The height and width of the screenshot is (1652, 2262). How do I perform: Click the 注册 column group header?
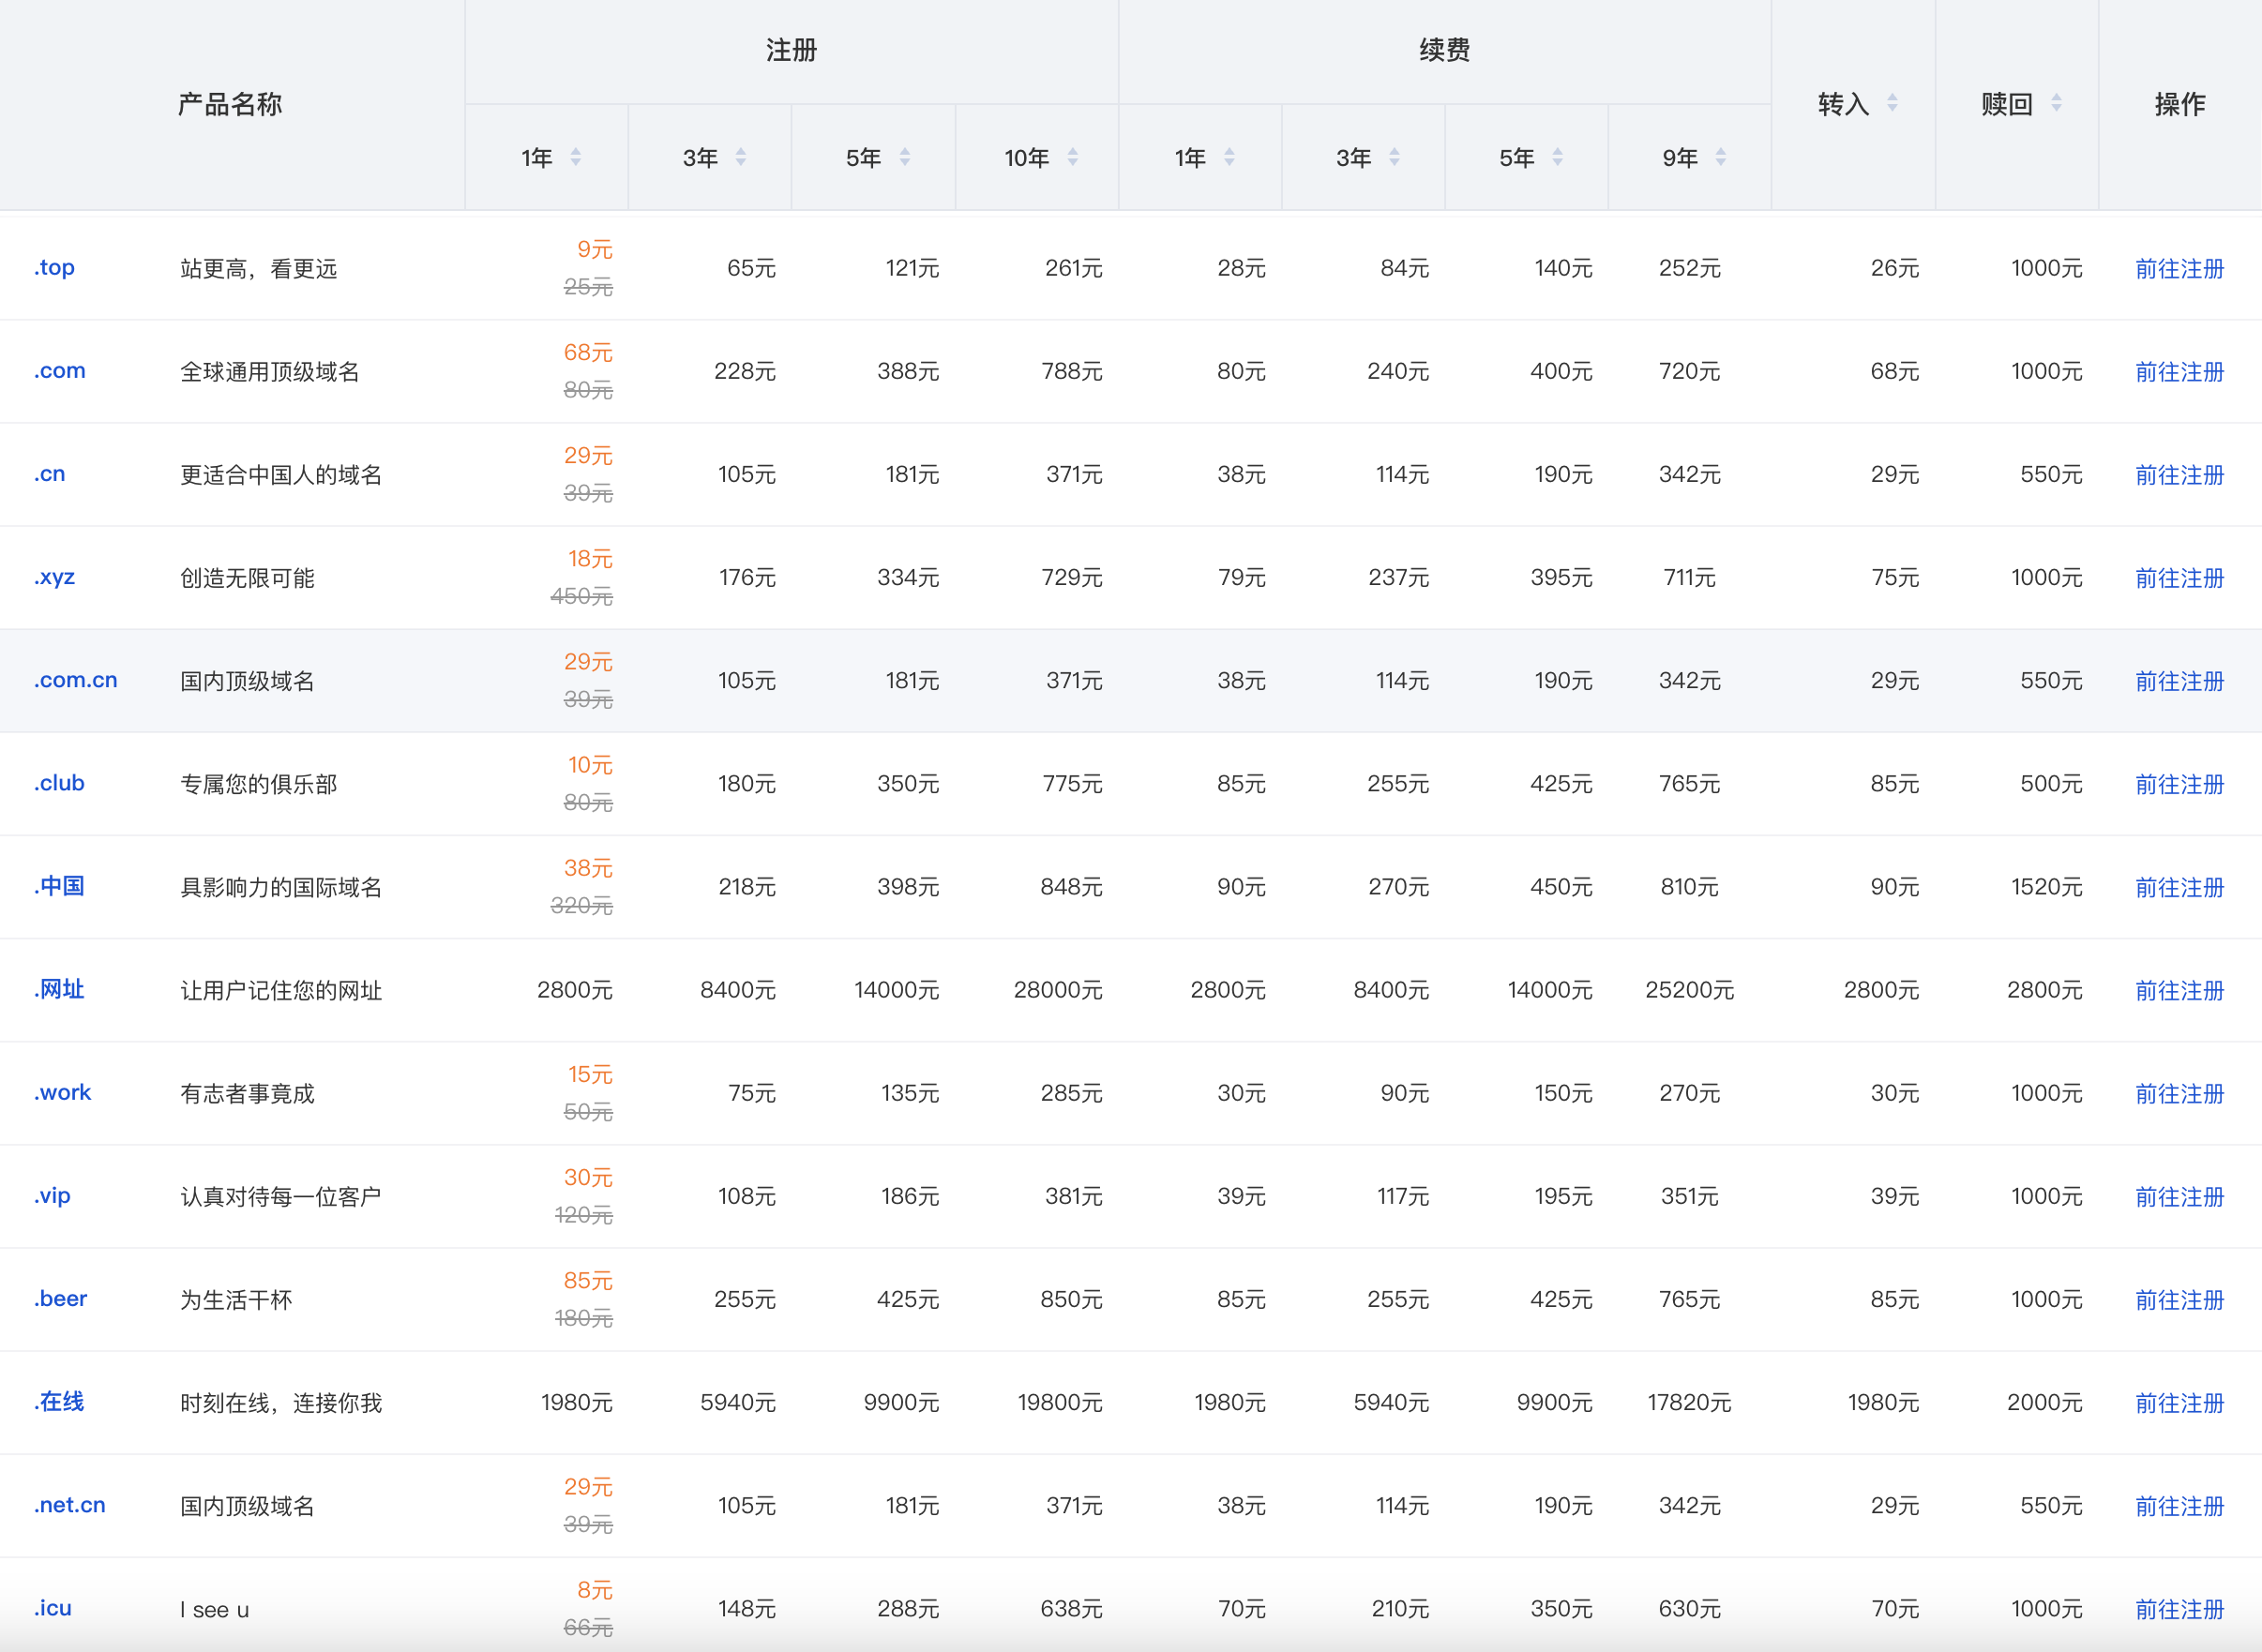tap(791, 50)
